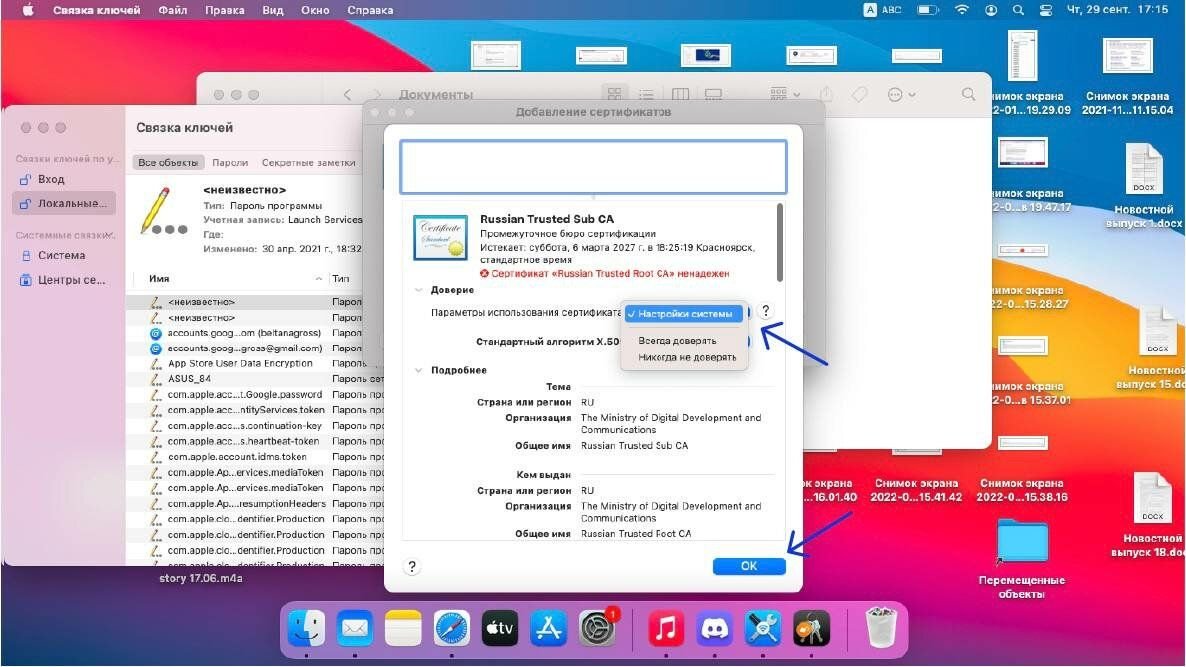Collapse the Доверие section
The height and width of the screenshot is (667, 1186).
click(418, 290)
